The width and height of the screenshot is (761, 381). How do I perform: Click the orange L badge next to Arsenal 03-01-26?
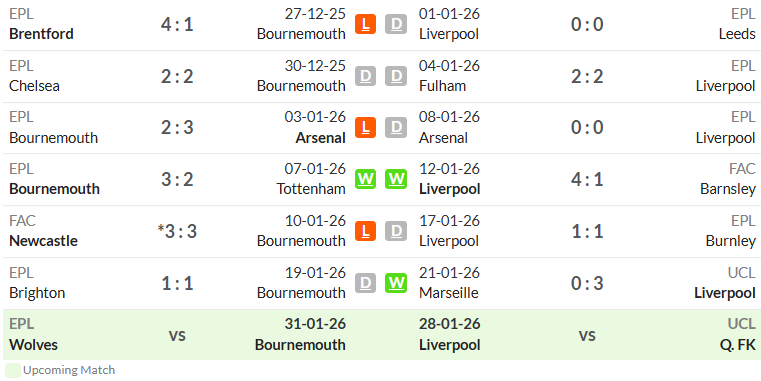tap(365, 128)
